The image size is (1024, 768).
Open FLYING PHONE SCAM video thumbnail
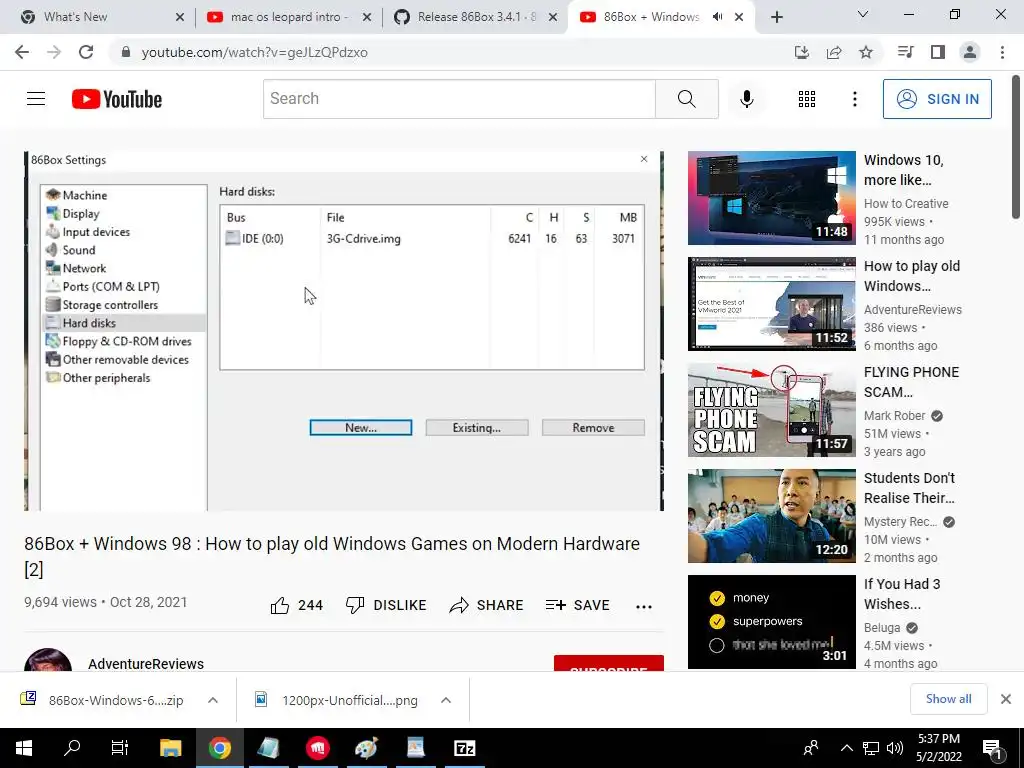(x=771, y=409)
